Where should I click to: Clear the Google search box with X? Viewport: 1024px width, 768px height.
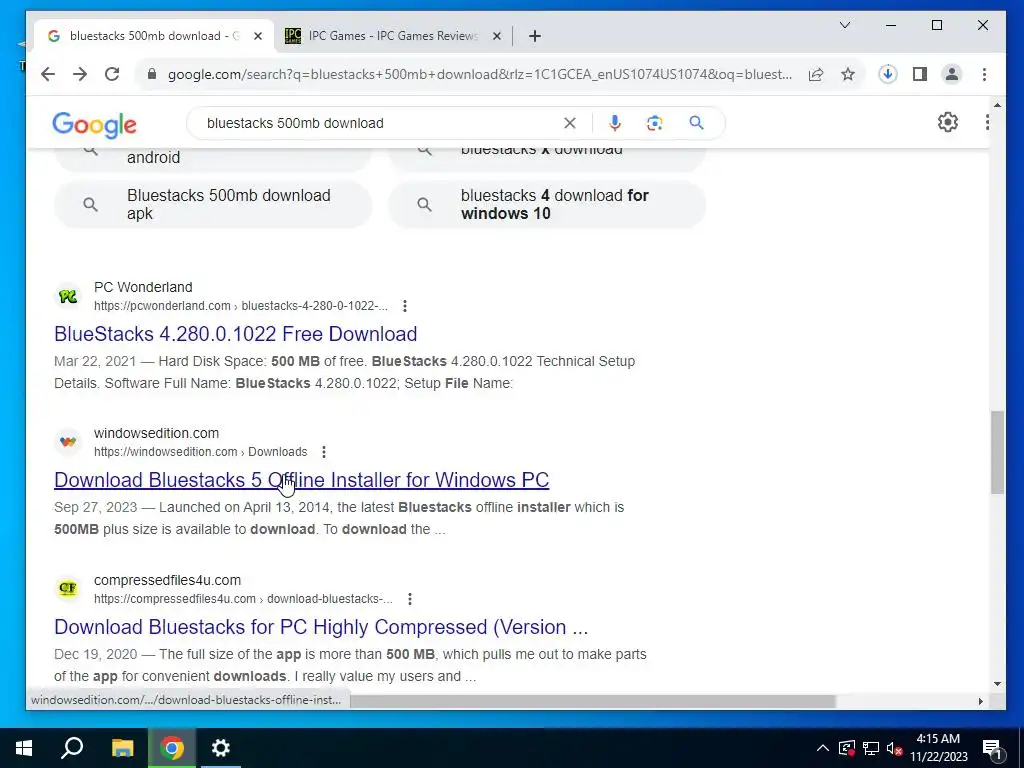[569, 123]
